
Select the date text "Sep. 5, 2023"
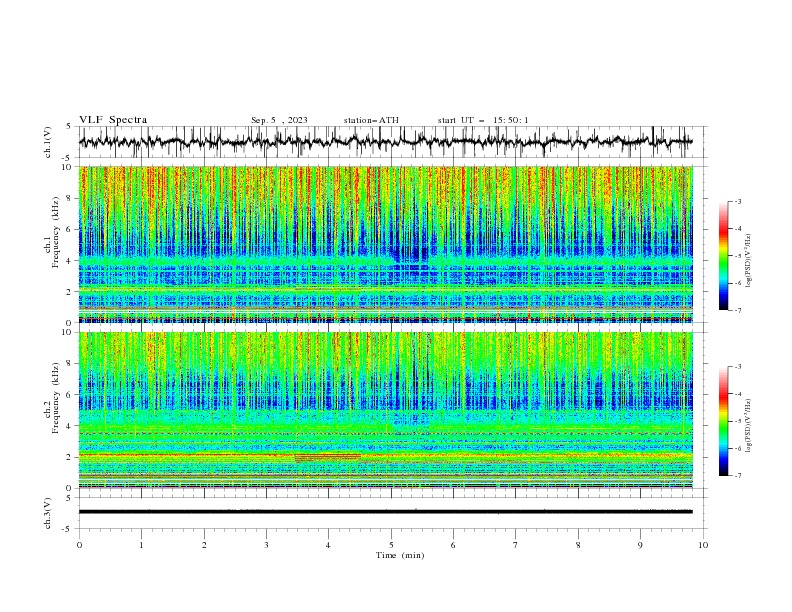pyautogui.click(x=279, y=120)
